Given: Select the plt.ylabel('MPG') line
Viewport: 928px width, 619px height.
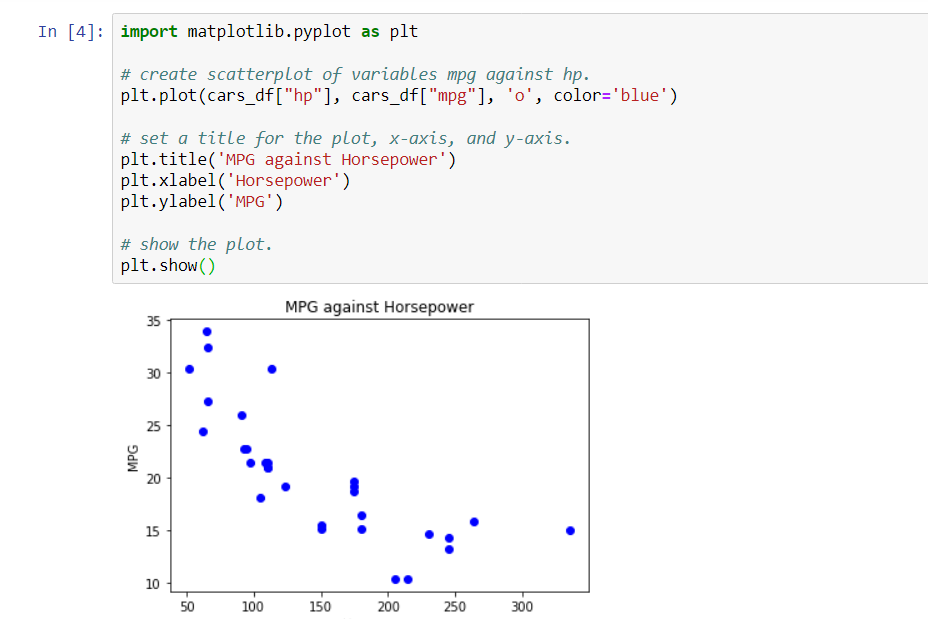Looking at the screenshot, I should click(x=200, y=201).
